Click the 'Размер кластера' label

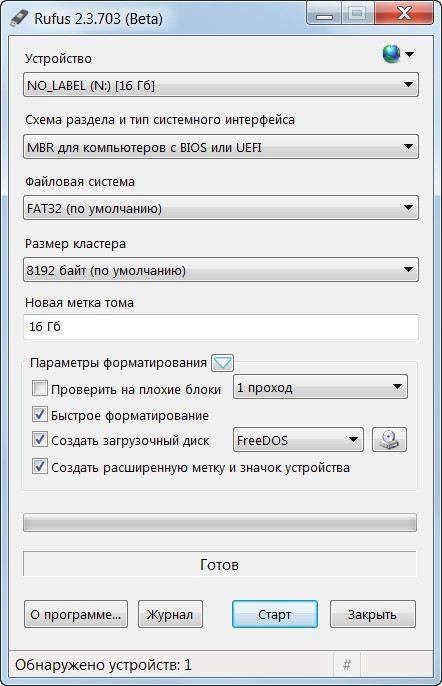coord(75,243)
